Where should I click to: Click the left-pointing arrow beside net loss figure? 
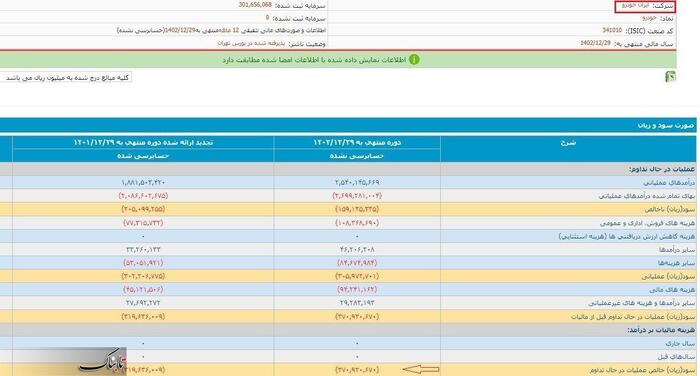(x=421, y=369)
